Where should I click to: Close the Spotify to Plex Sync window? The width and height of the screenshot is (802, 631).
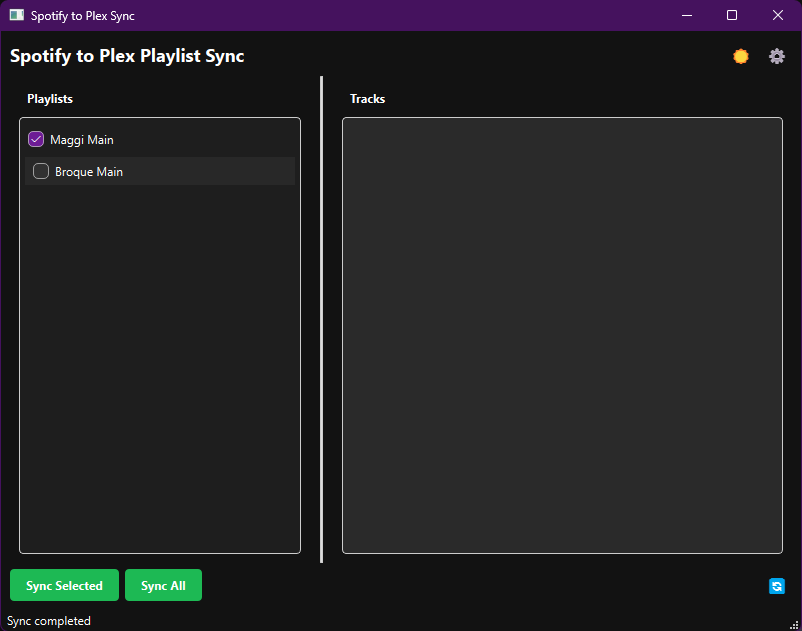tap(777, 15)
